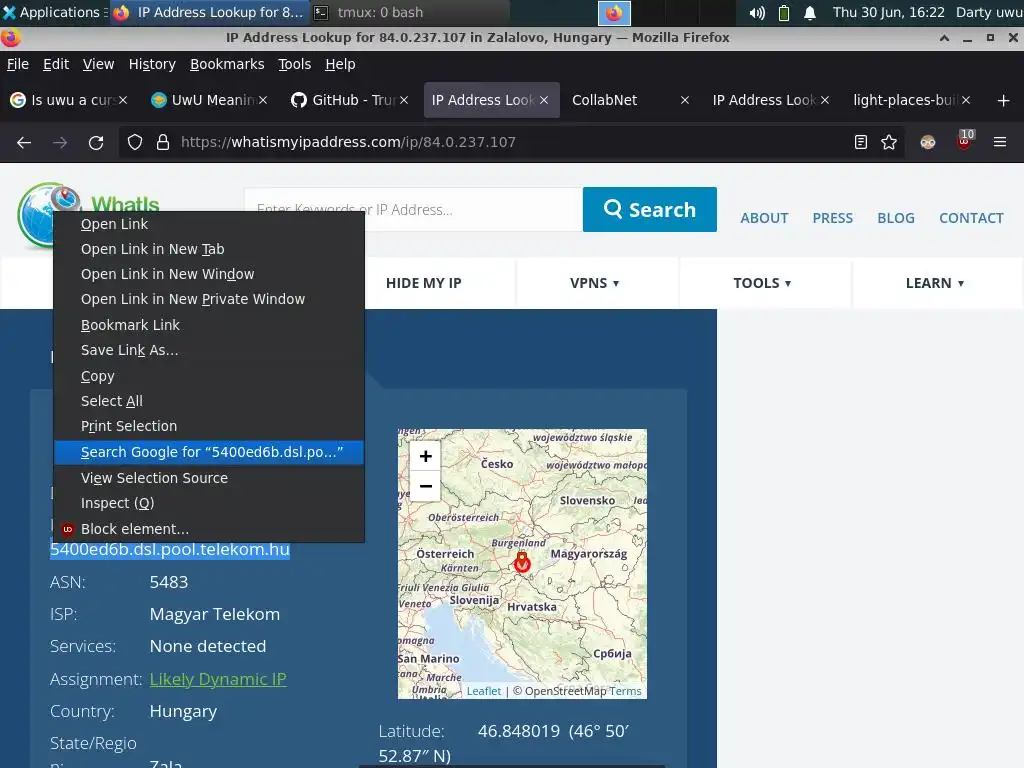
Task: Expand the TOOLS dropdown menu
Action: (x=762, y=283)
